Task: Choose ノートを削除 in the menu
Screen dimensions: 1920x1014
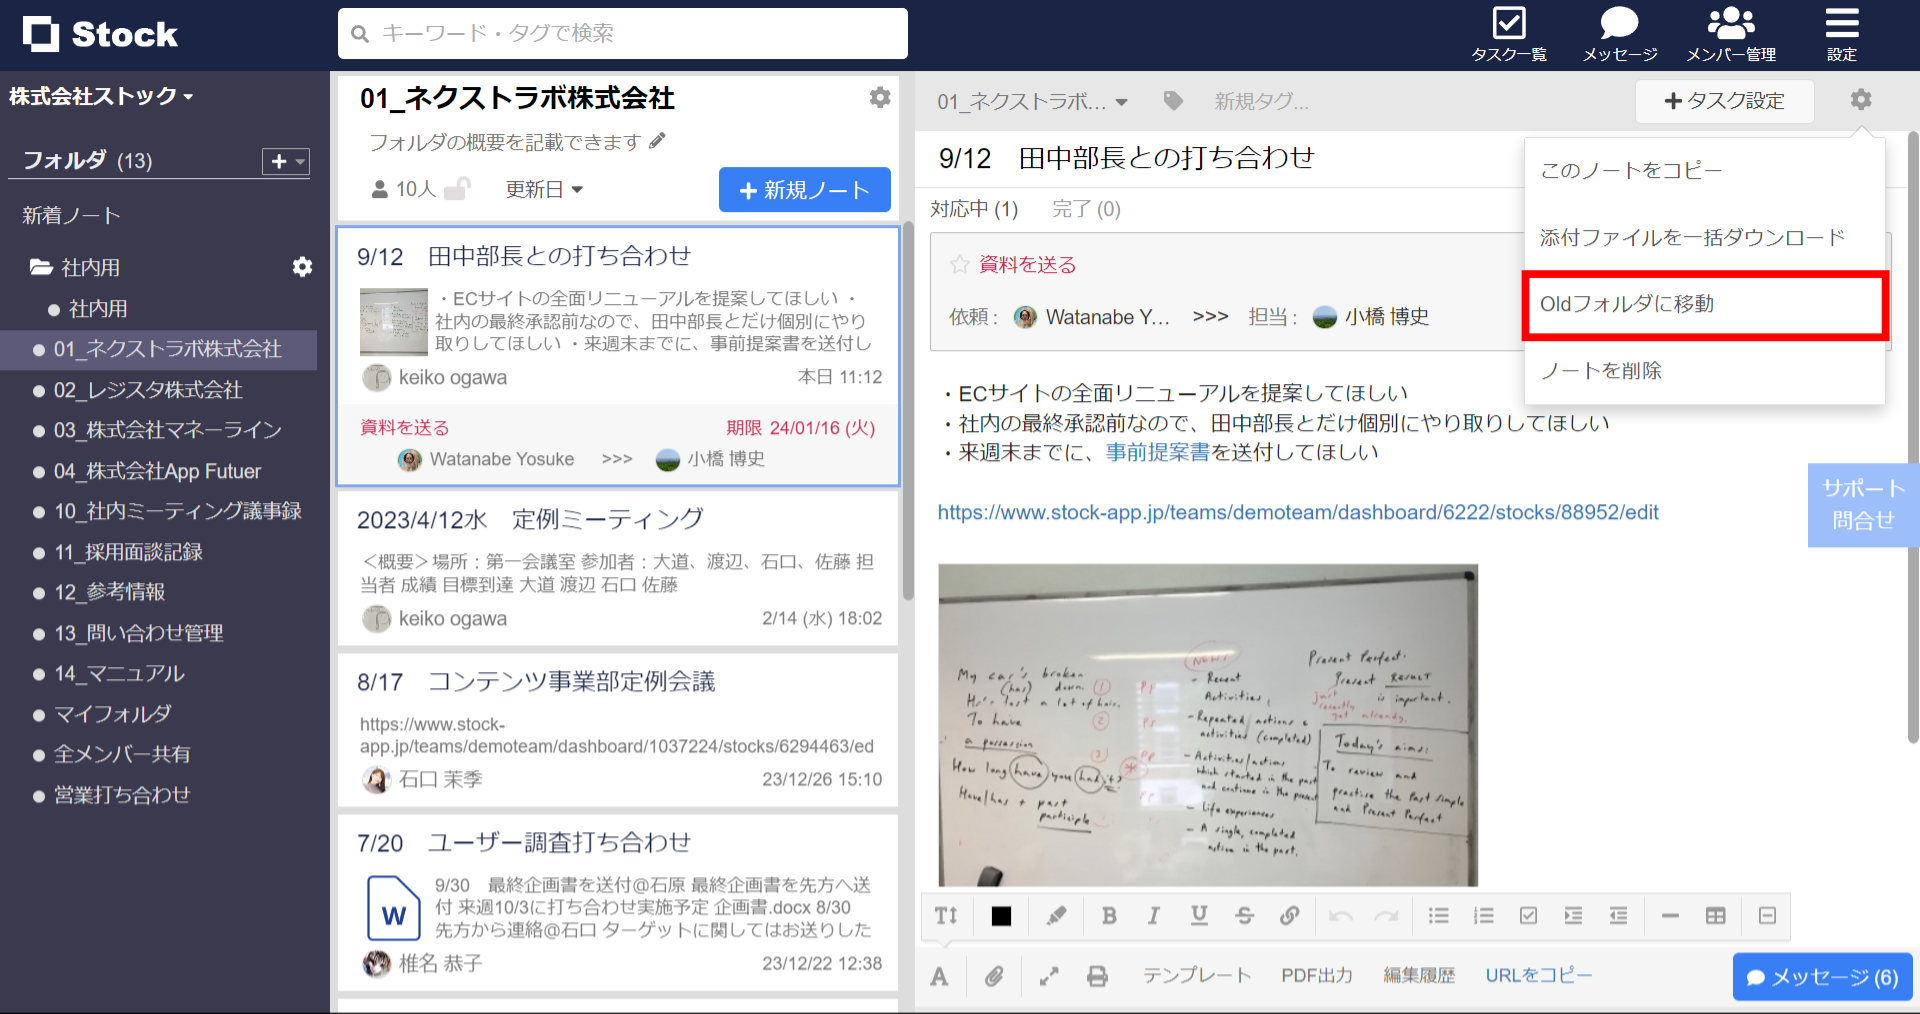Action: pyautogui.click(x=1601, y=371)
